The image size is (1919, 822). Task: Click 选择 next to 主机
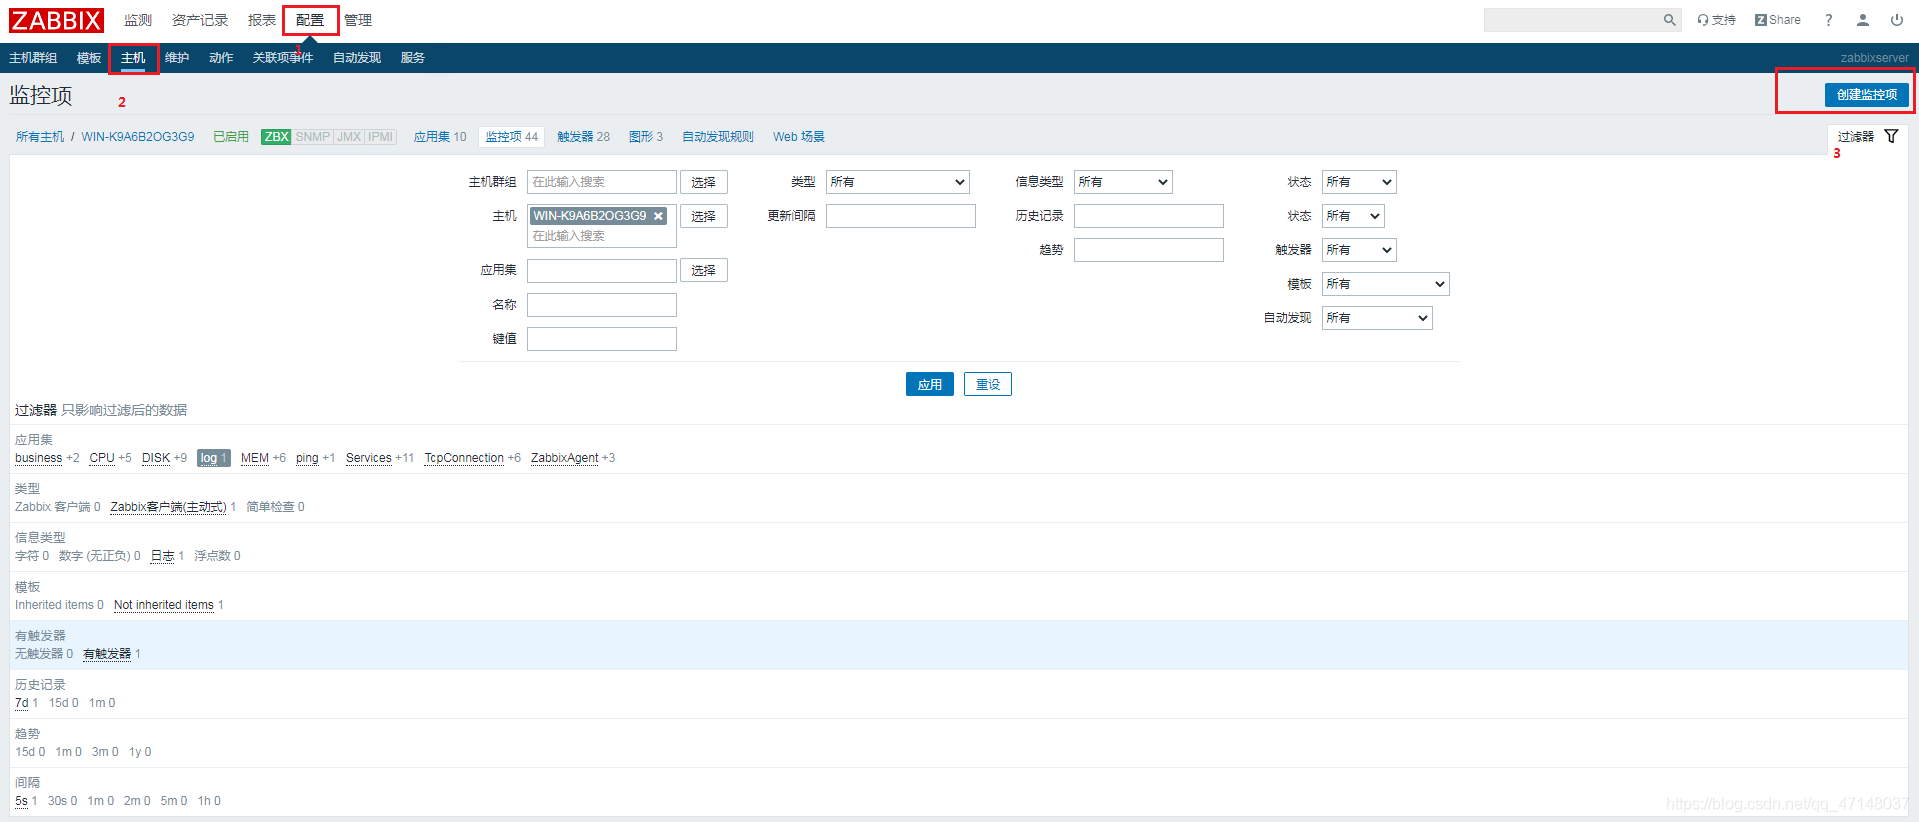point(704,216)
